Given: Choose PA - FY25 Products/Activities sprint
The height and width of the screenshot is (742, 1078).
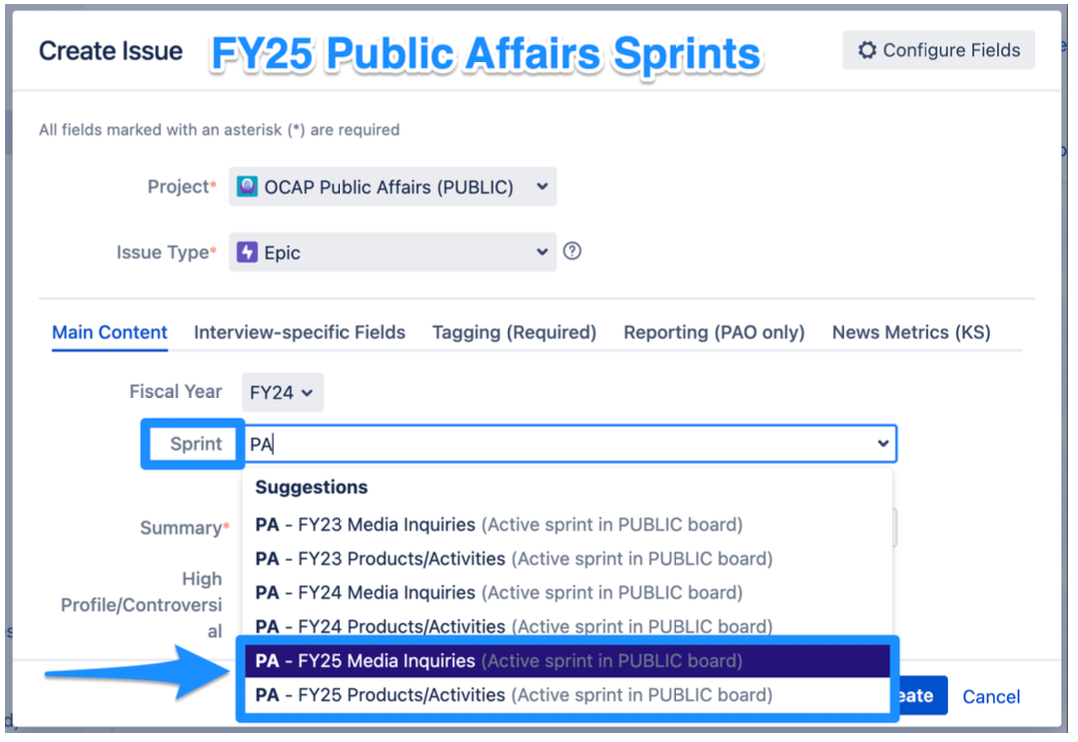Looking at the screenshot, I should [x=513, y=695].
